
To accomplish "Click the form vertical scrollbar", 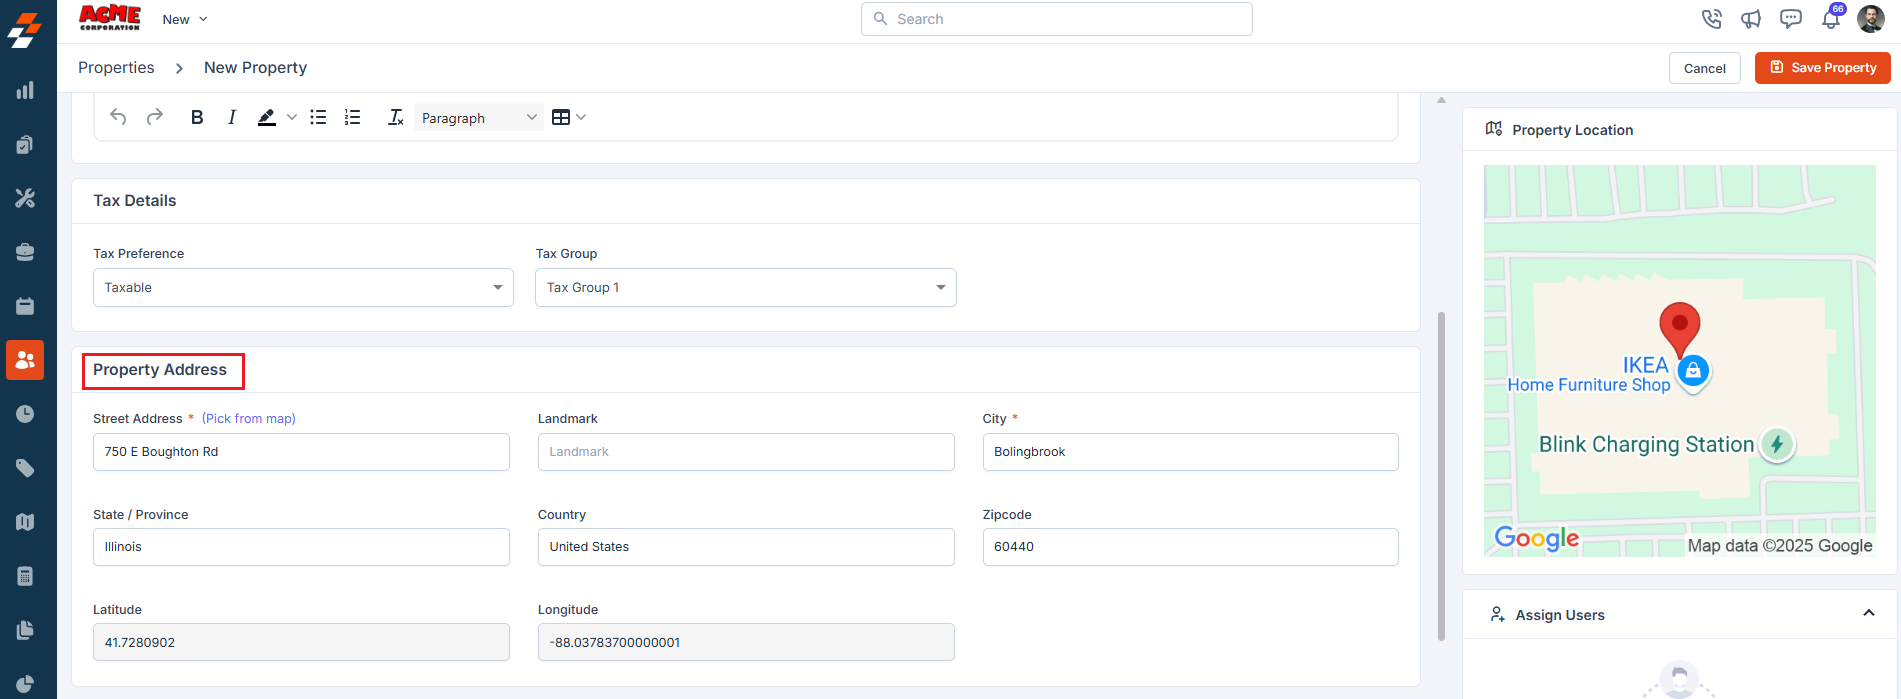I will coord(1441,476).
